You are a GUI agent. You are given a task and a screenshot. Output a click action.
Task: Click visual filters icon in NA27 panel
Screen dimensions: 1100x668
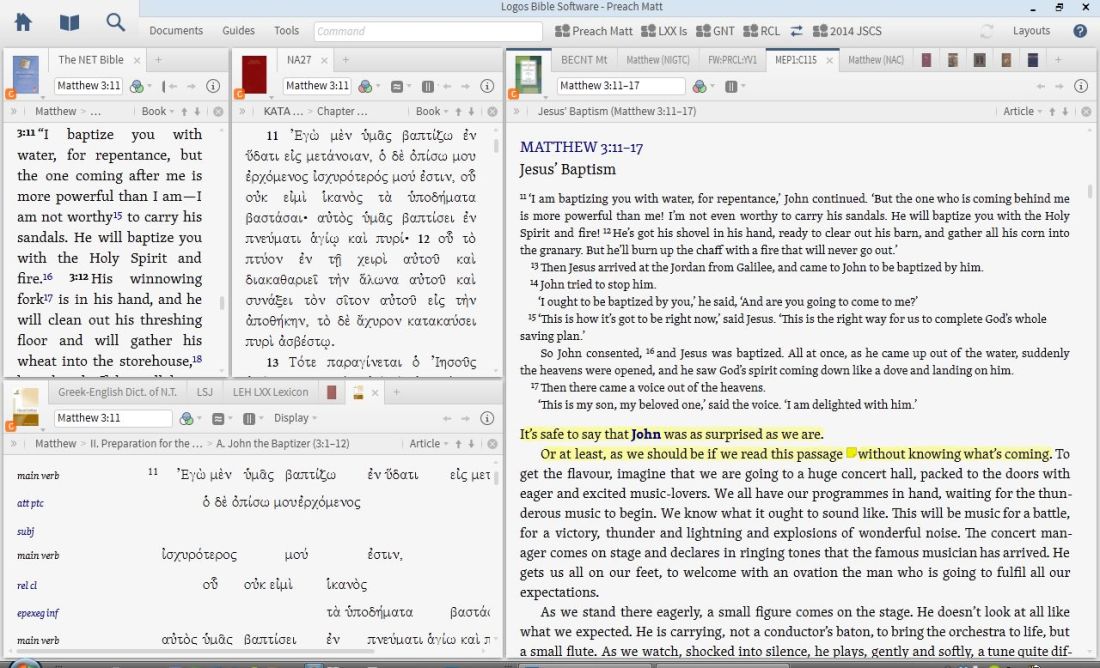coord(367,86)
